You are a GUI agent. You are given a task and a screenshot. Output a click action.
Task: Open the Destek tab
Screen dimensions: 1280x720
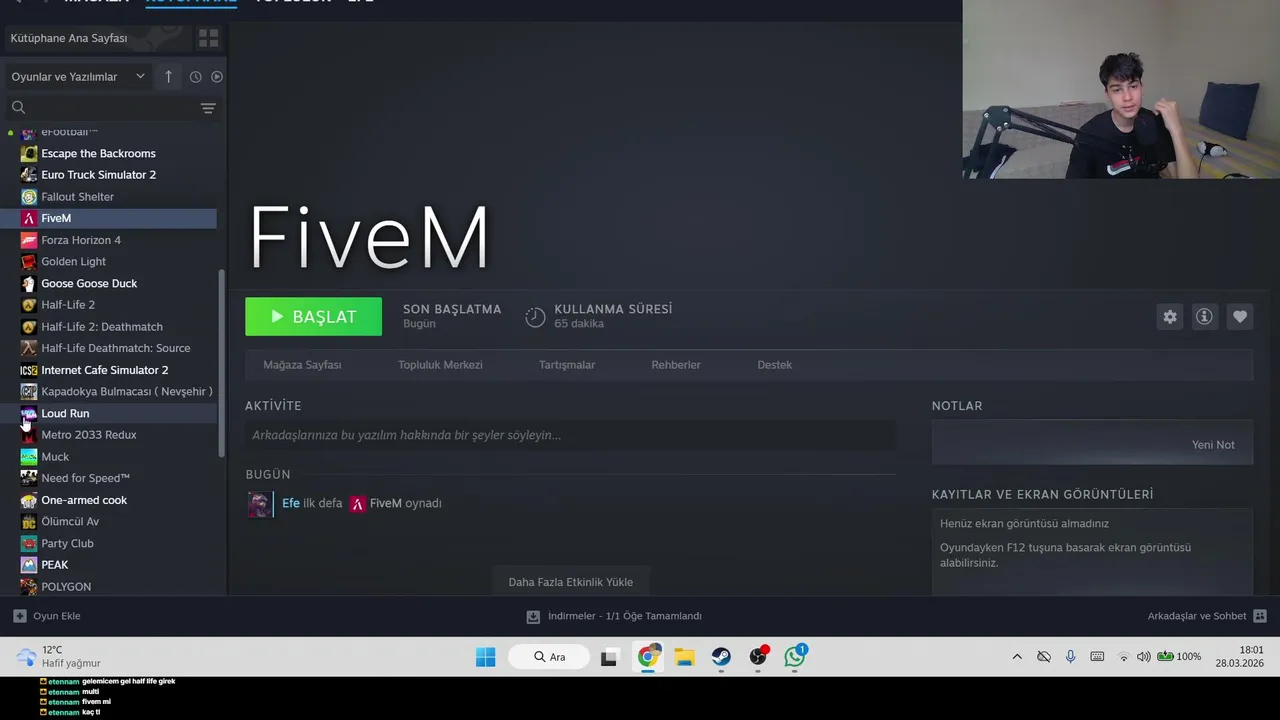774,365
